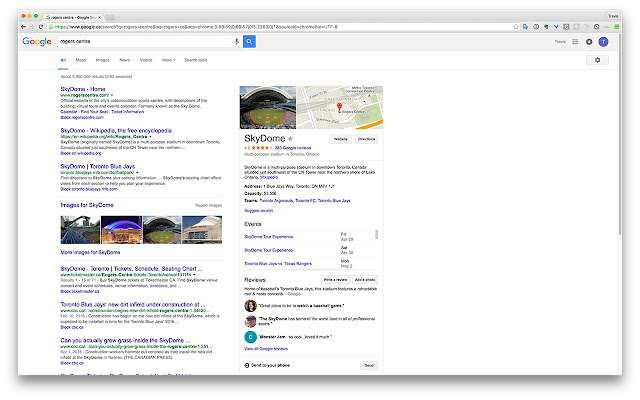The image size is (640, 400).
Task: Reload the page with the refresh icon
Action: tap(41, 27)
